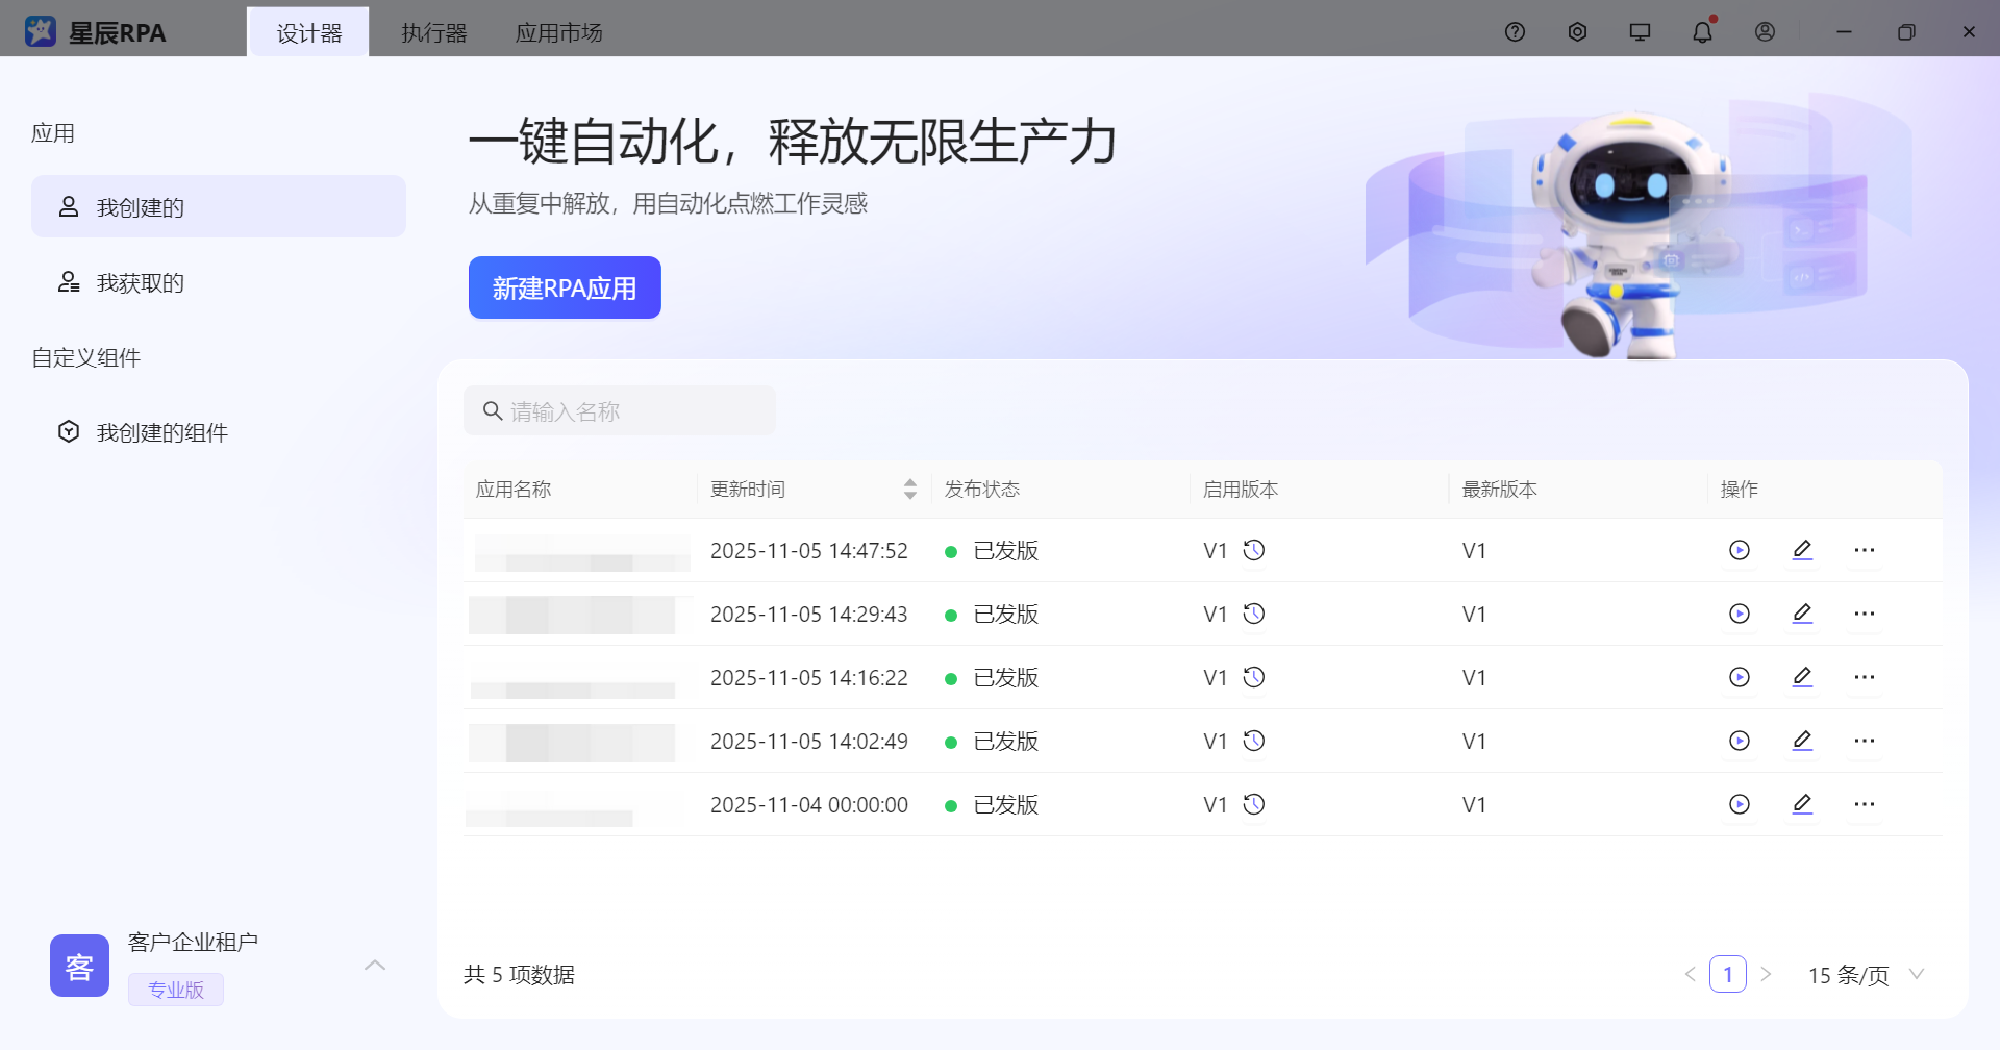Sort the list by 更新时间 column
The height and width of the screenshot is (1051, 2001).
[x=909, y=489]
